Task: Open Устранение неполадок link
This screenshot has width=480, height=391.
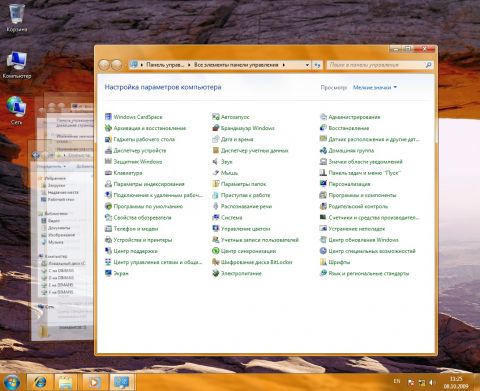Action: click(x=357, y=229)
